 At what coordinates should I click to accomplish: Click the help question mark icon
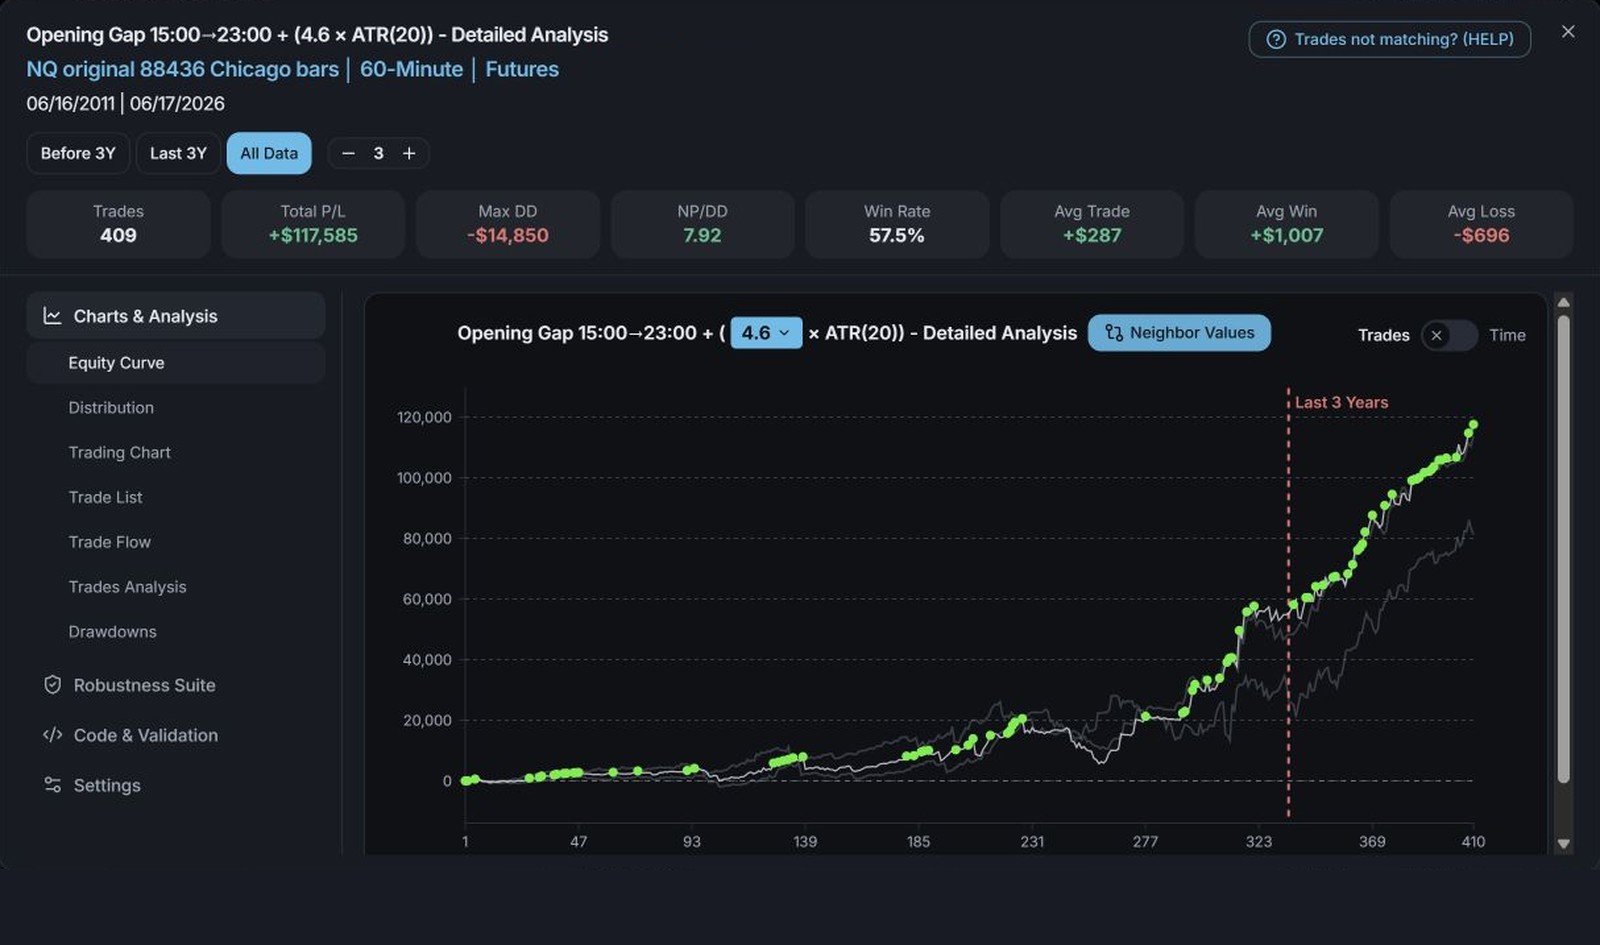coord(1276,39)
